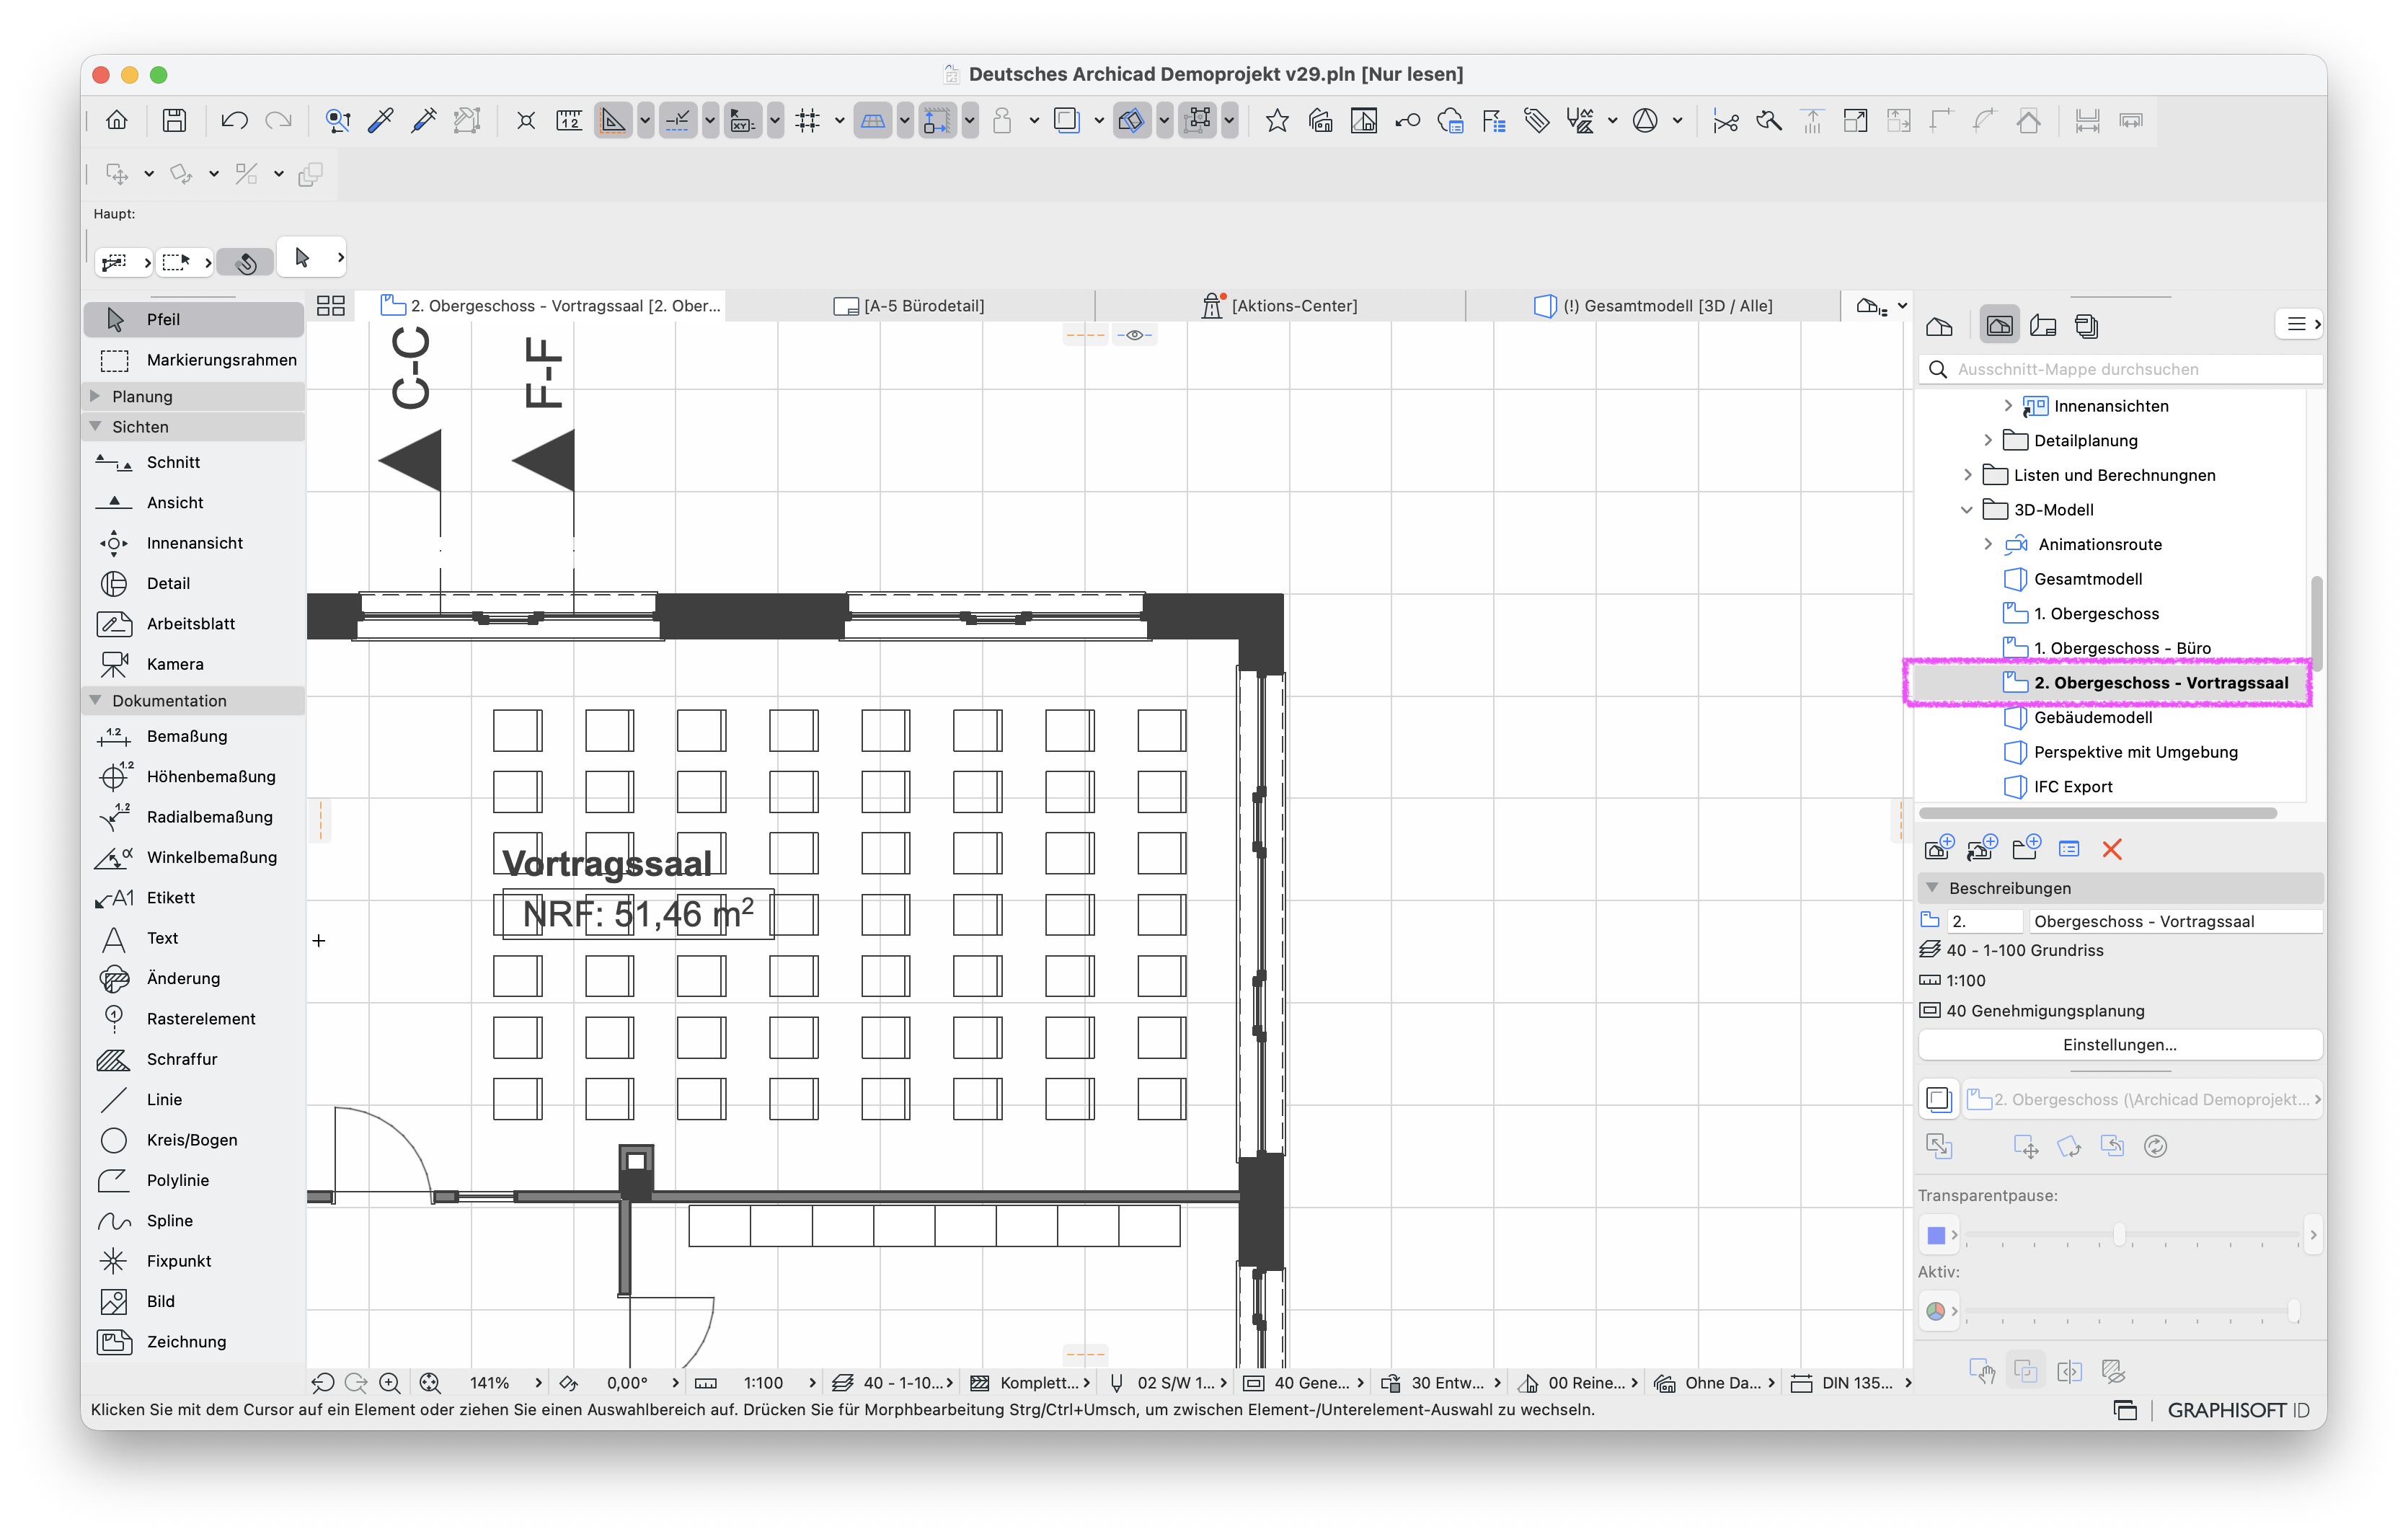Toggle the grid snap icon in toolbar
This screenshot has height=1537, width=2408.
pos(808,121)
